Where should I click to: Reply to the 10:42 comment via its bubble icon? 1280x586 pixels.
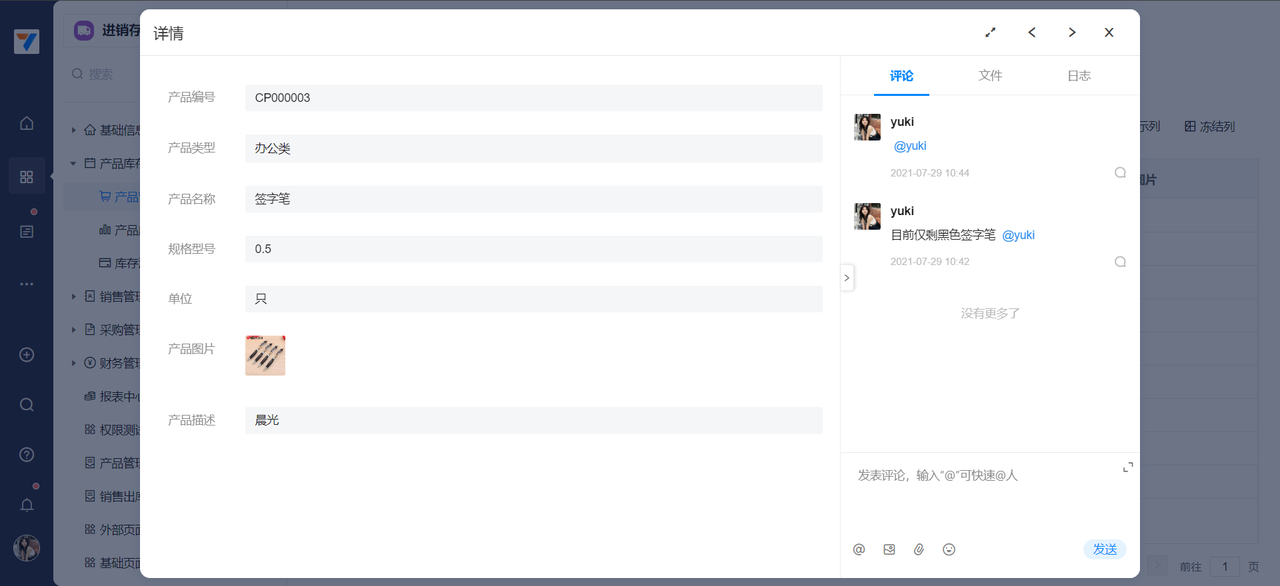(x=1120, y=261)
